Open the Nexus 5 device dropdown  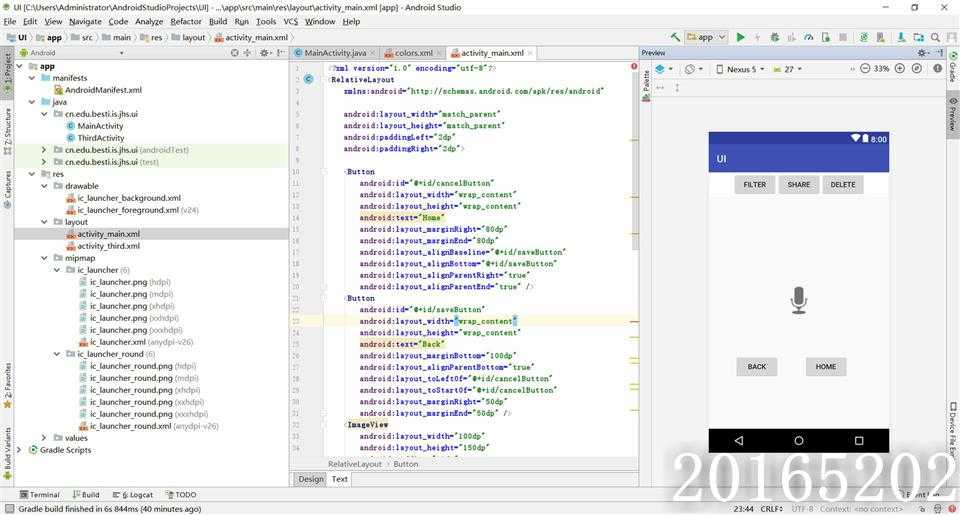(x=740, y=69)
